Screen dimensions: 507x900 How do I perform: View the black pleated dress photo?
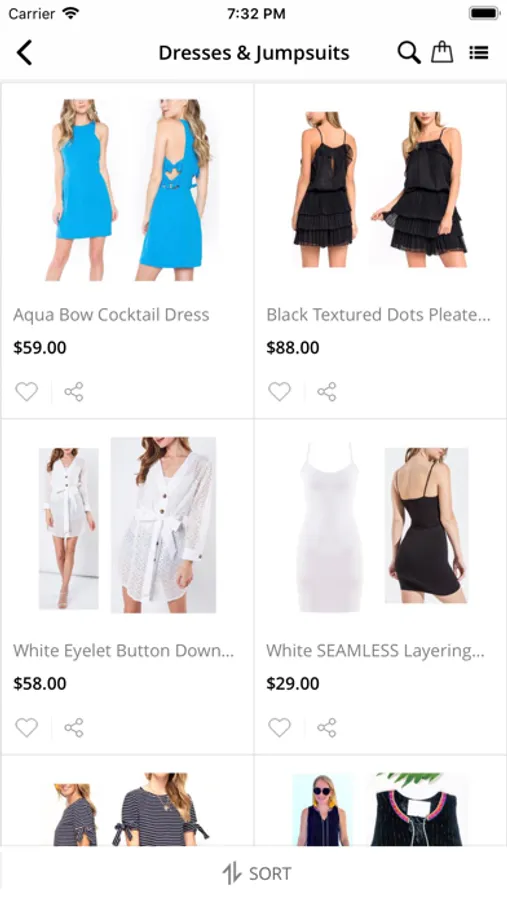click(380, 190)
